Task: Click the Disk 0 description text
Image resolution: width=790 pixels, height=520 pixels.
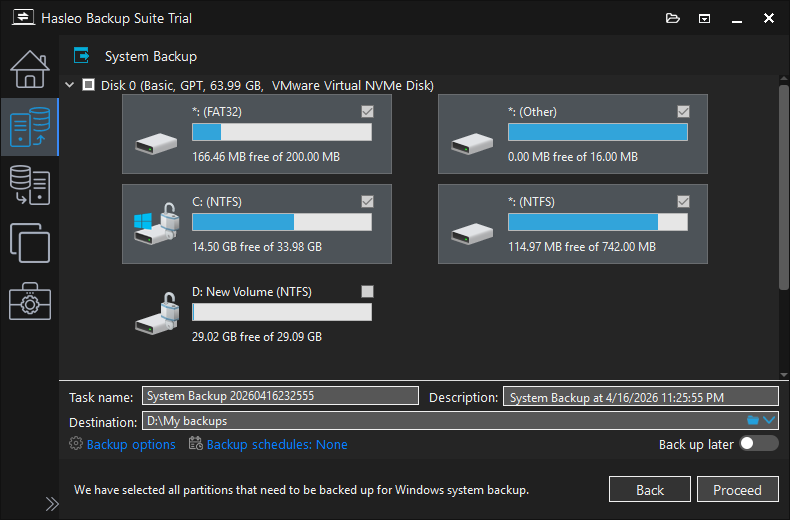Action: tap(267, 85)
